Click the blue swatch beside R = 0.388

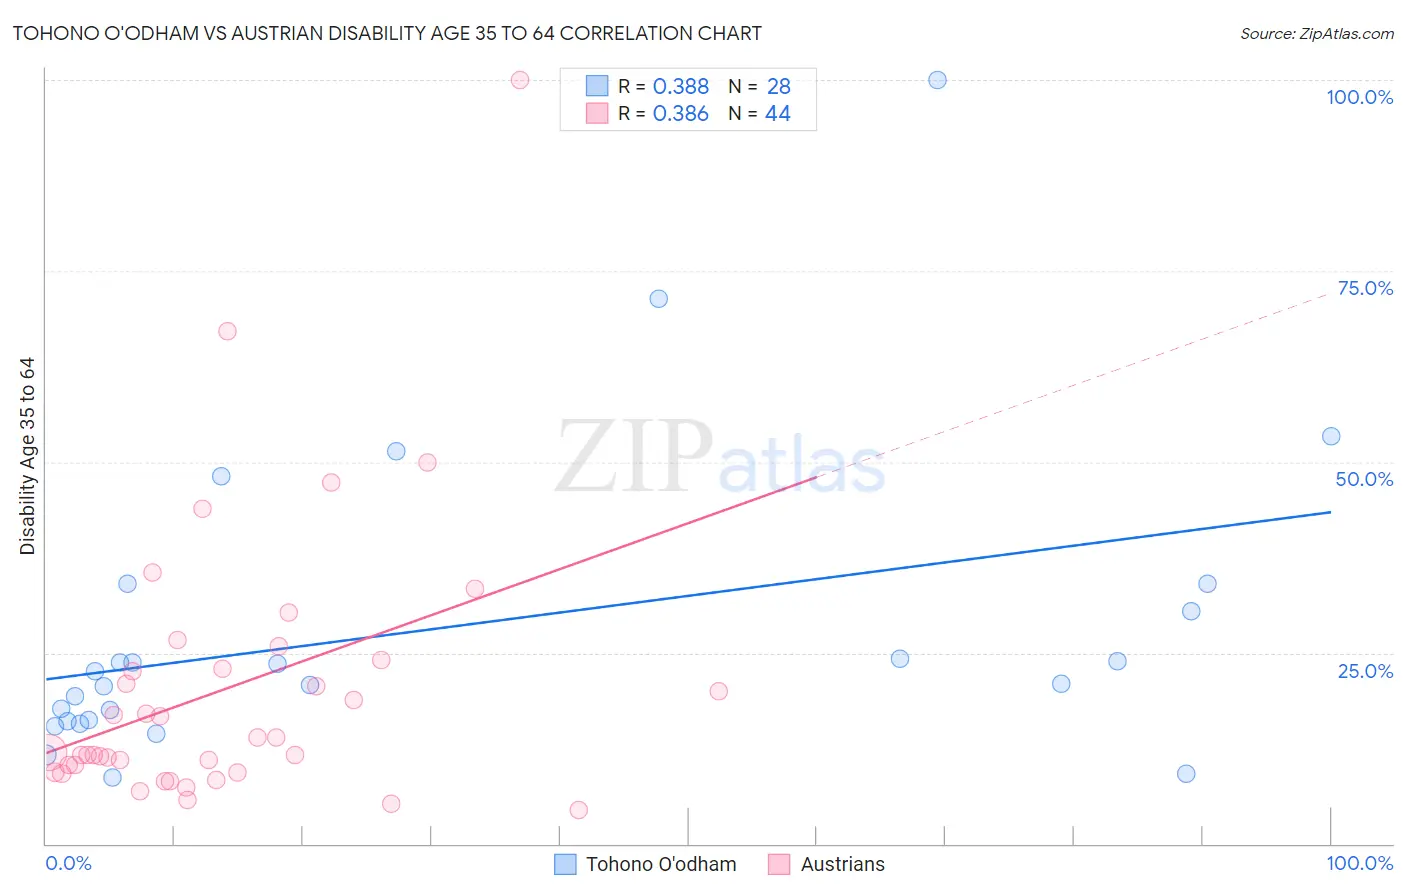(597, 86)
